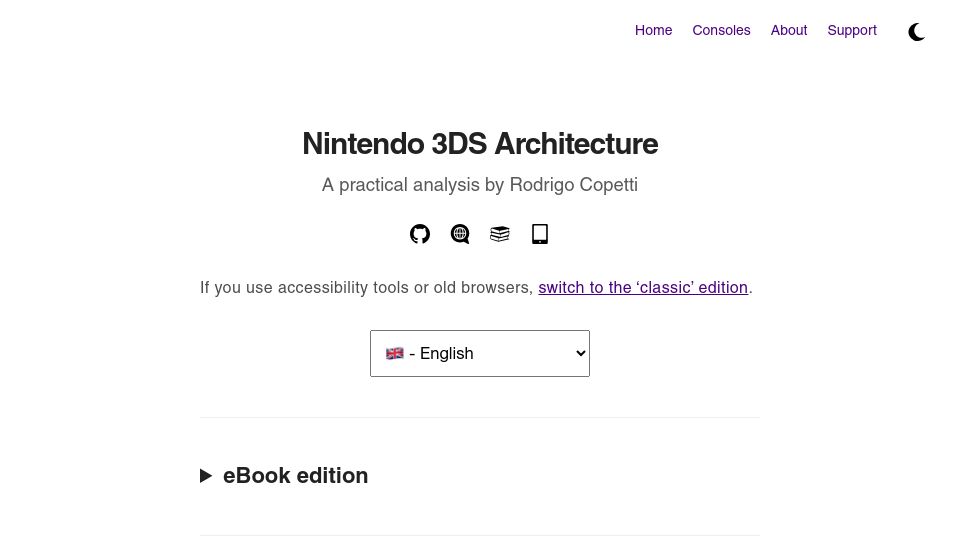Viewport: 960px width, 540px height.
Task: Visit the Support page
Action: tap(852, 30)
